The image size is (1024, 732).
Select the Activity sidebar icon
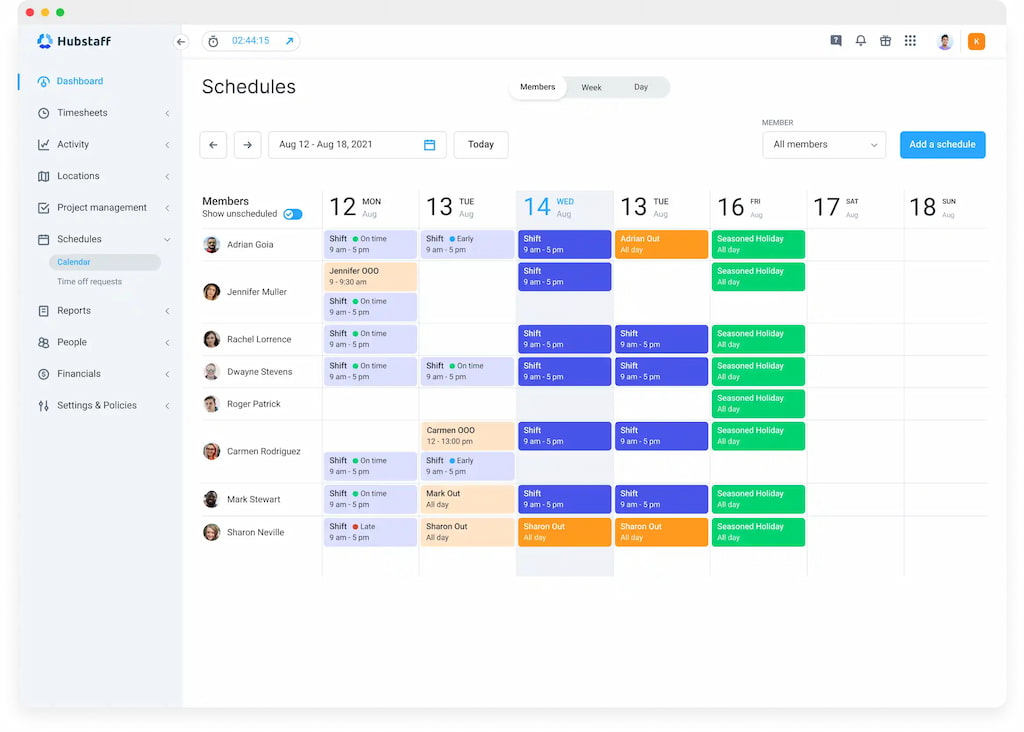point(43,144)
